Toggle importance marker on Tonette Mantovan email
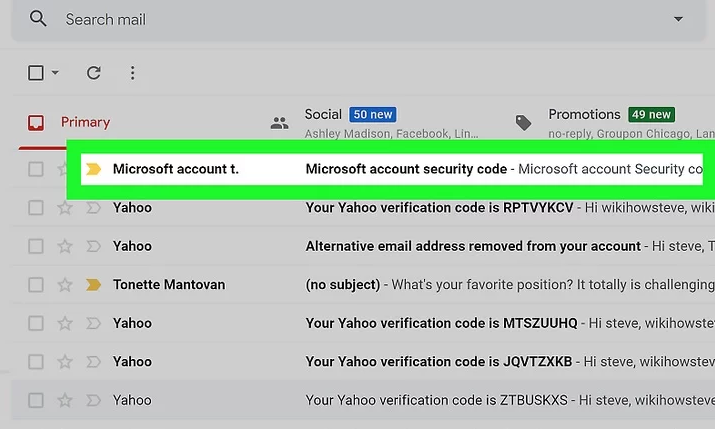Screen dimensions: 715x429 click(93, 285)
